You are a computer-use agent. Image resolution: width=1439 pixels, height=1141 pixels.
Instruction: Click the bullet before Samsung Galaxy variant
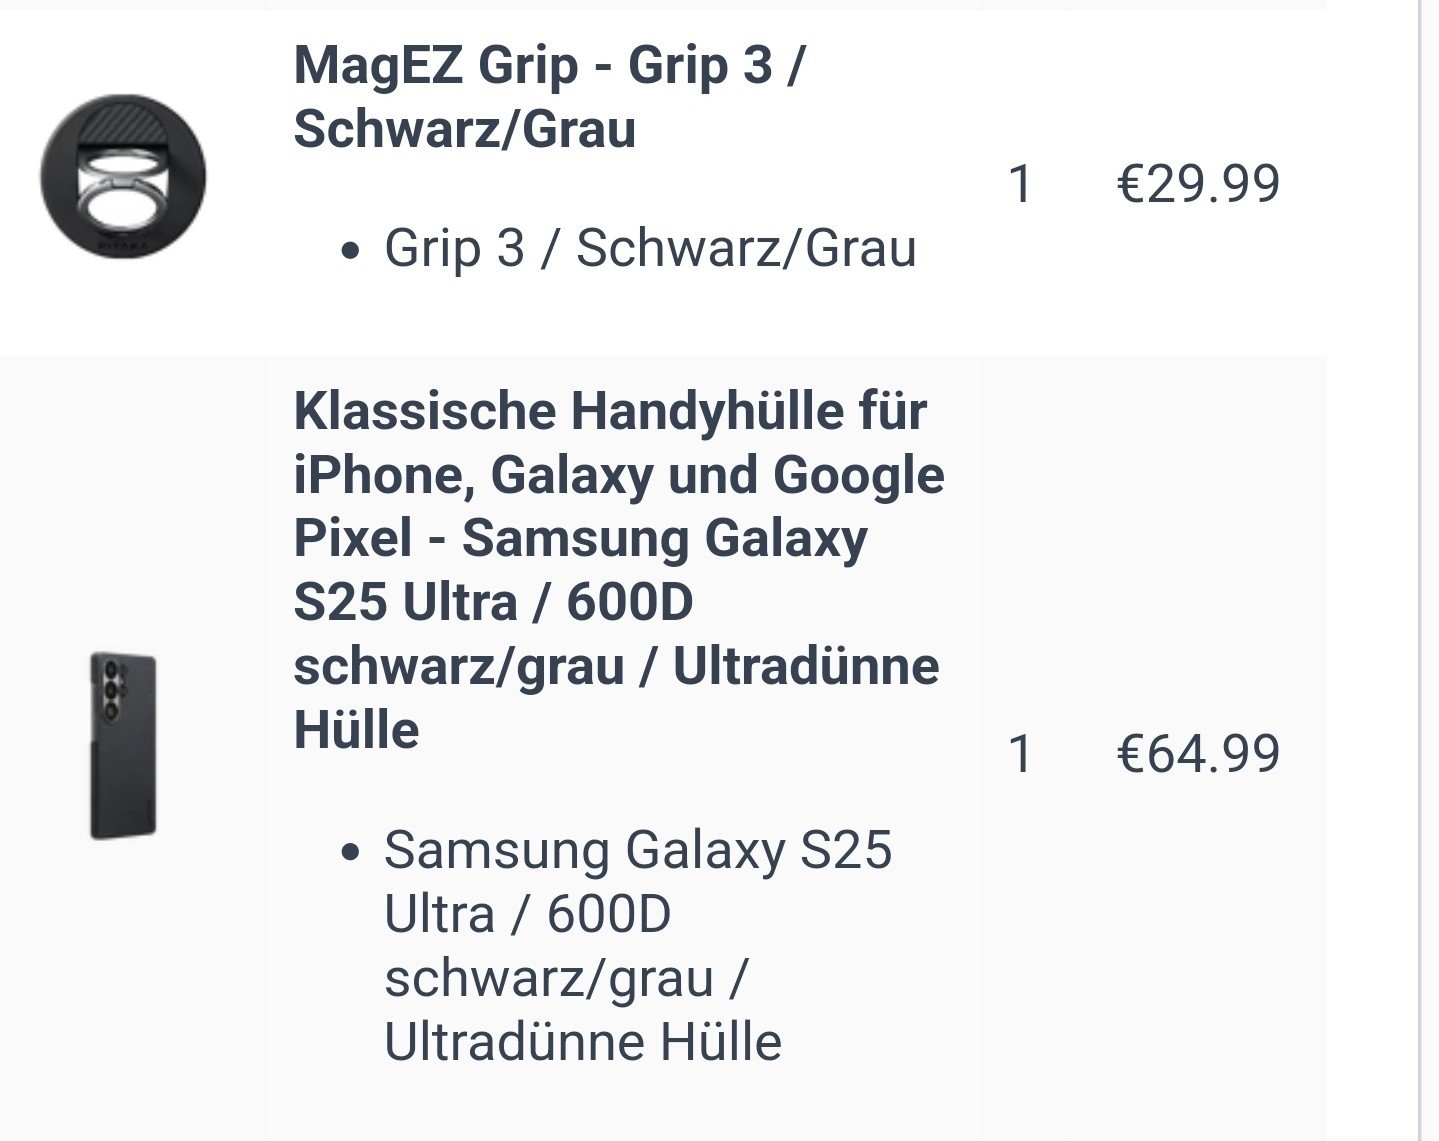[349, 853]
